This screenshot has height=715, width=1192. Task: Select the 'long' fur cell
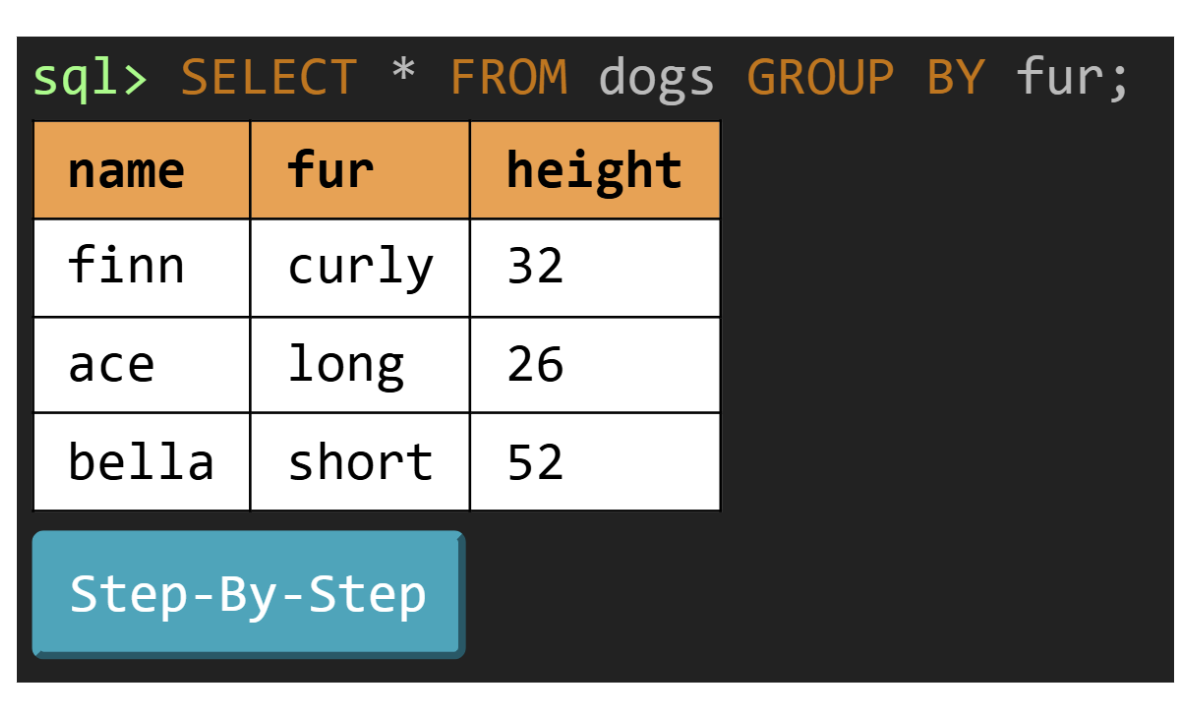tap(346, 365)
